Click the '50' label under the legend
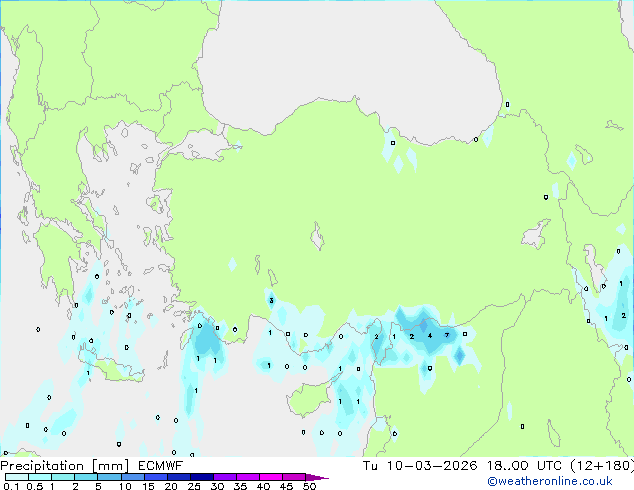This screenshot has width=634, height=490. [x=309, y=486]
